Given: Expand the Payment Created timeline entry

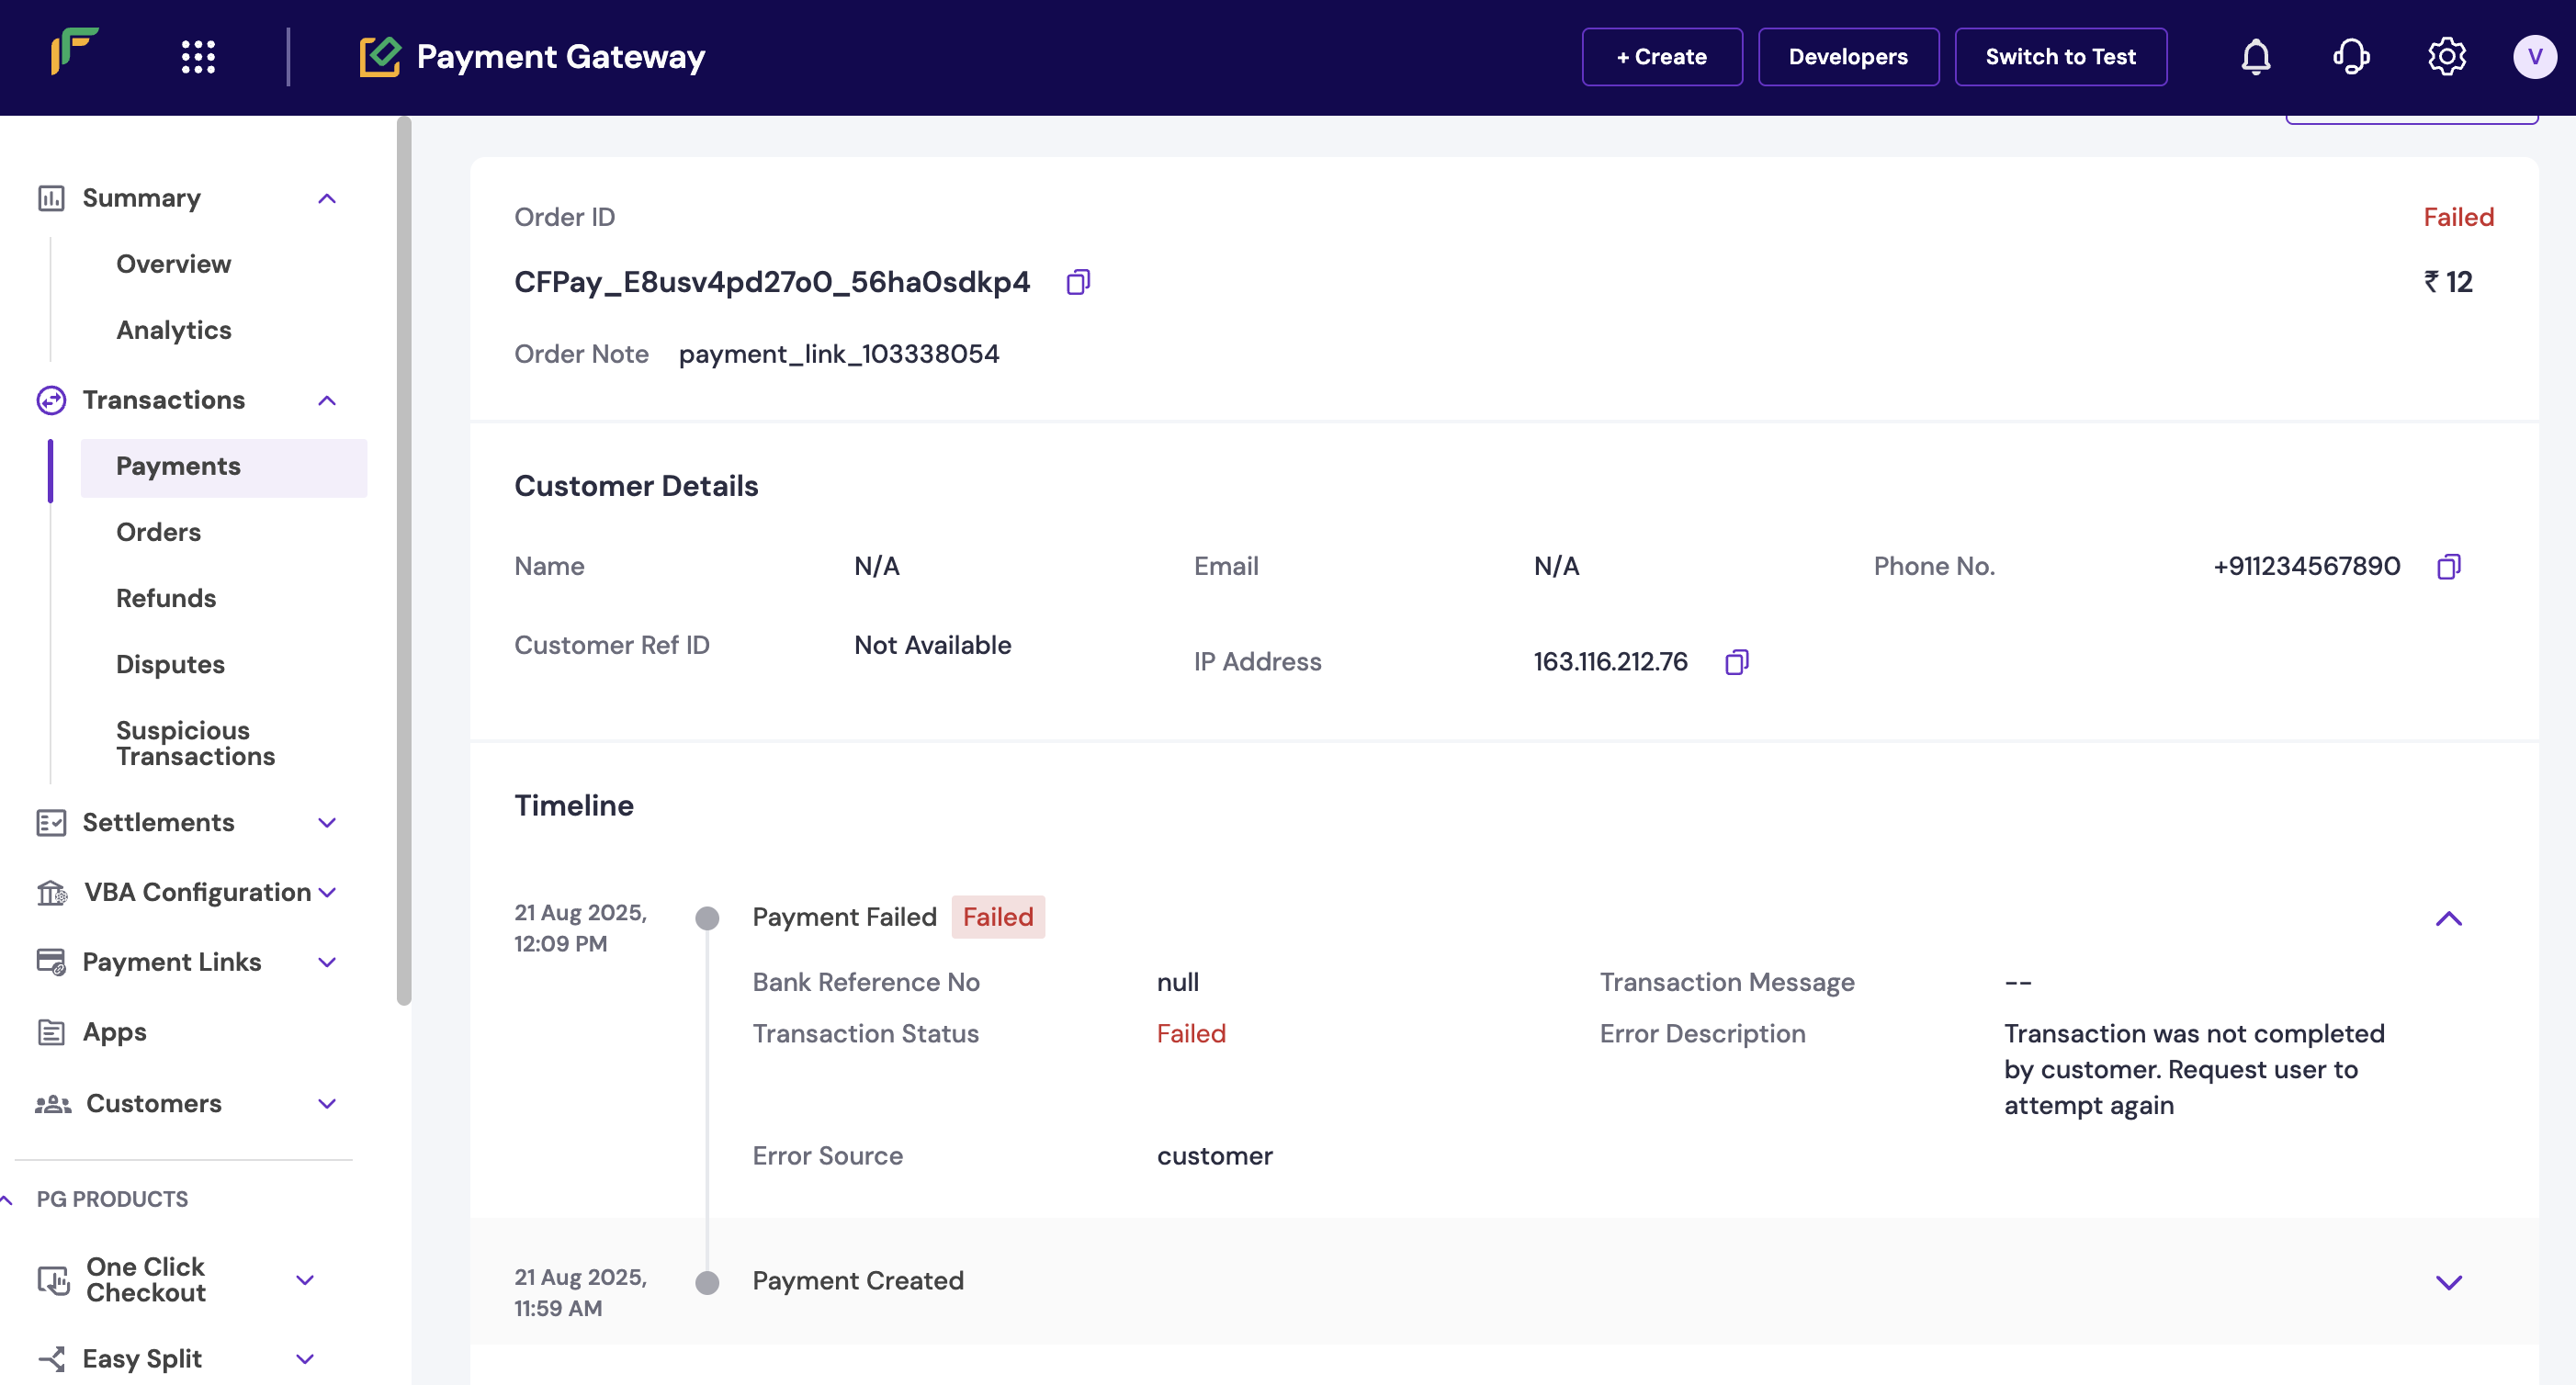Looking at the screenshot, I should (x=2448, y=1282).
